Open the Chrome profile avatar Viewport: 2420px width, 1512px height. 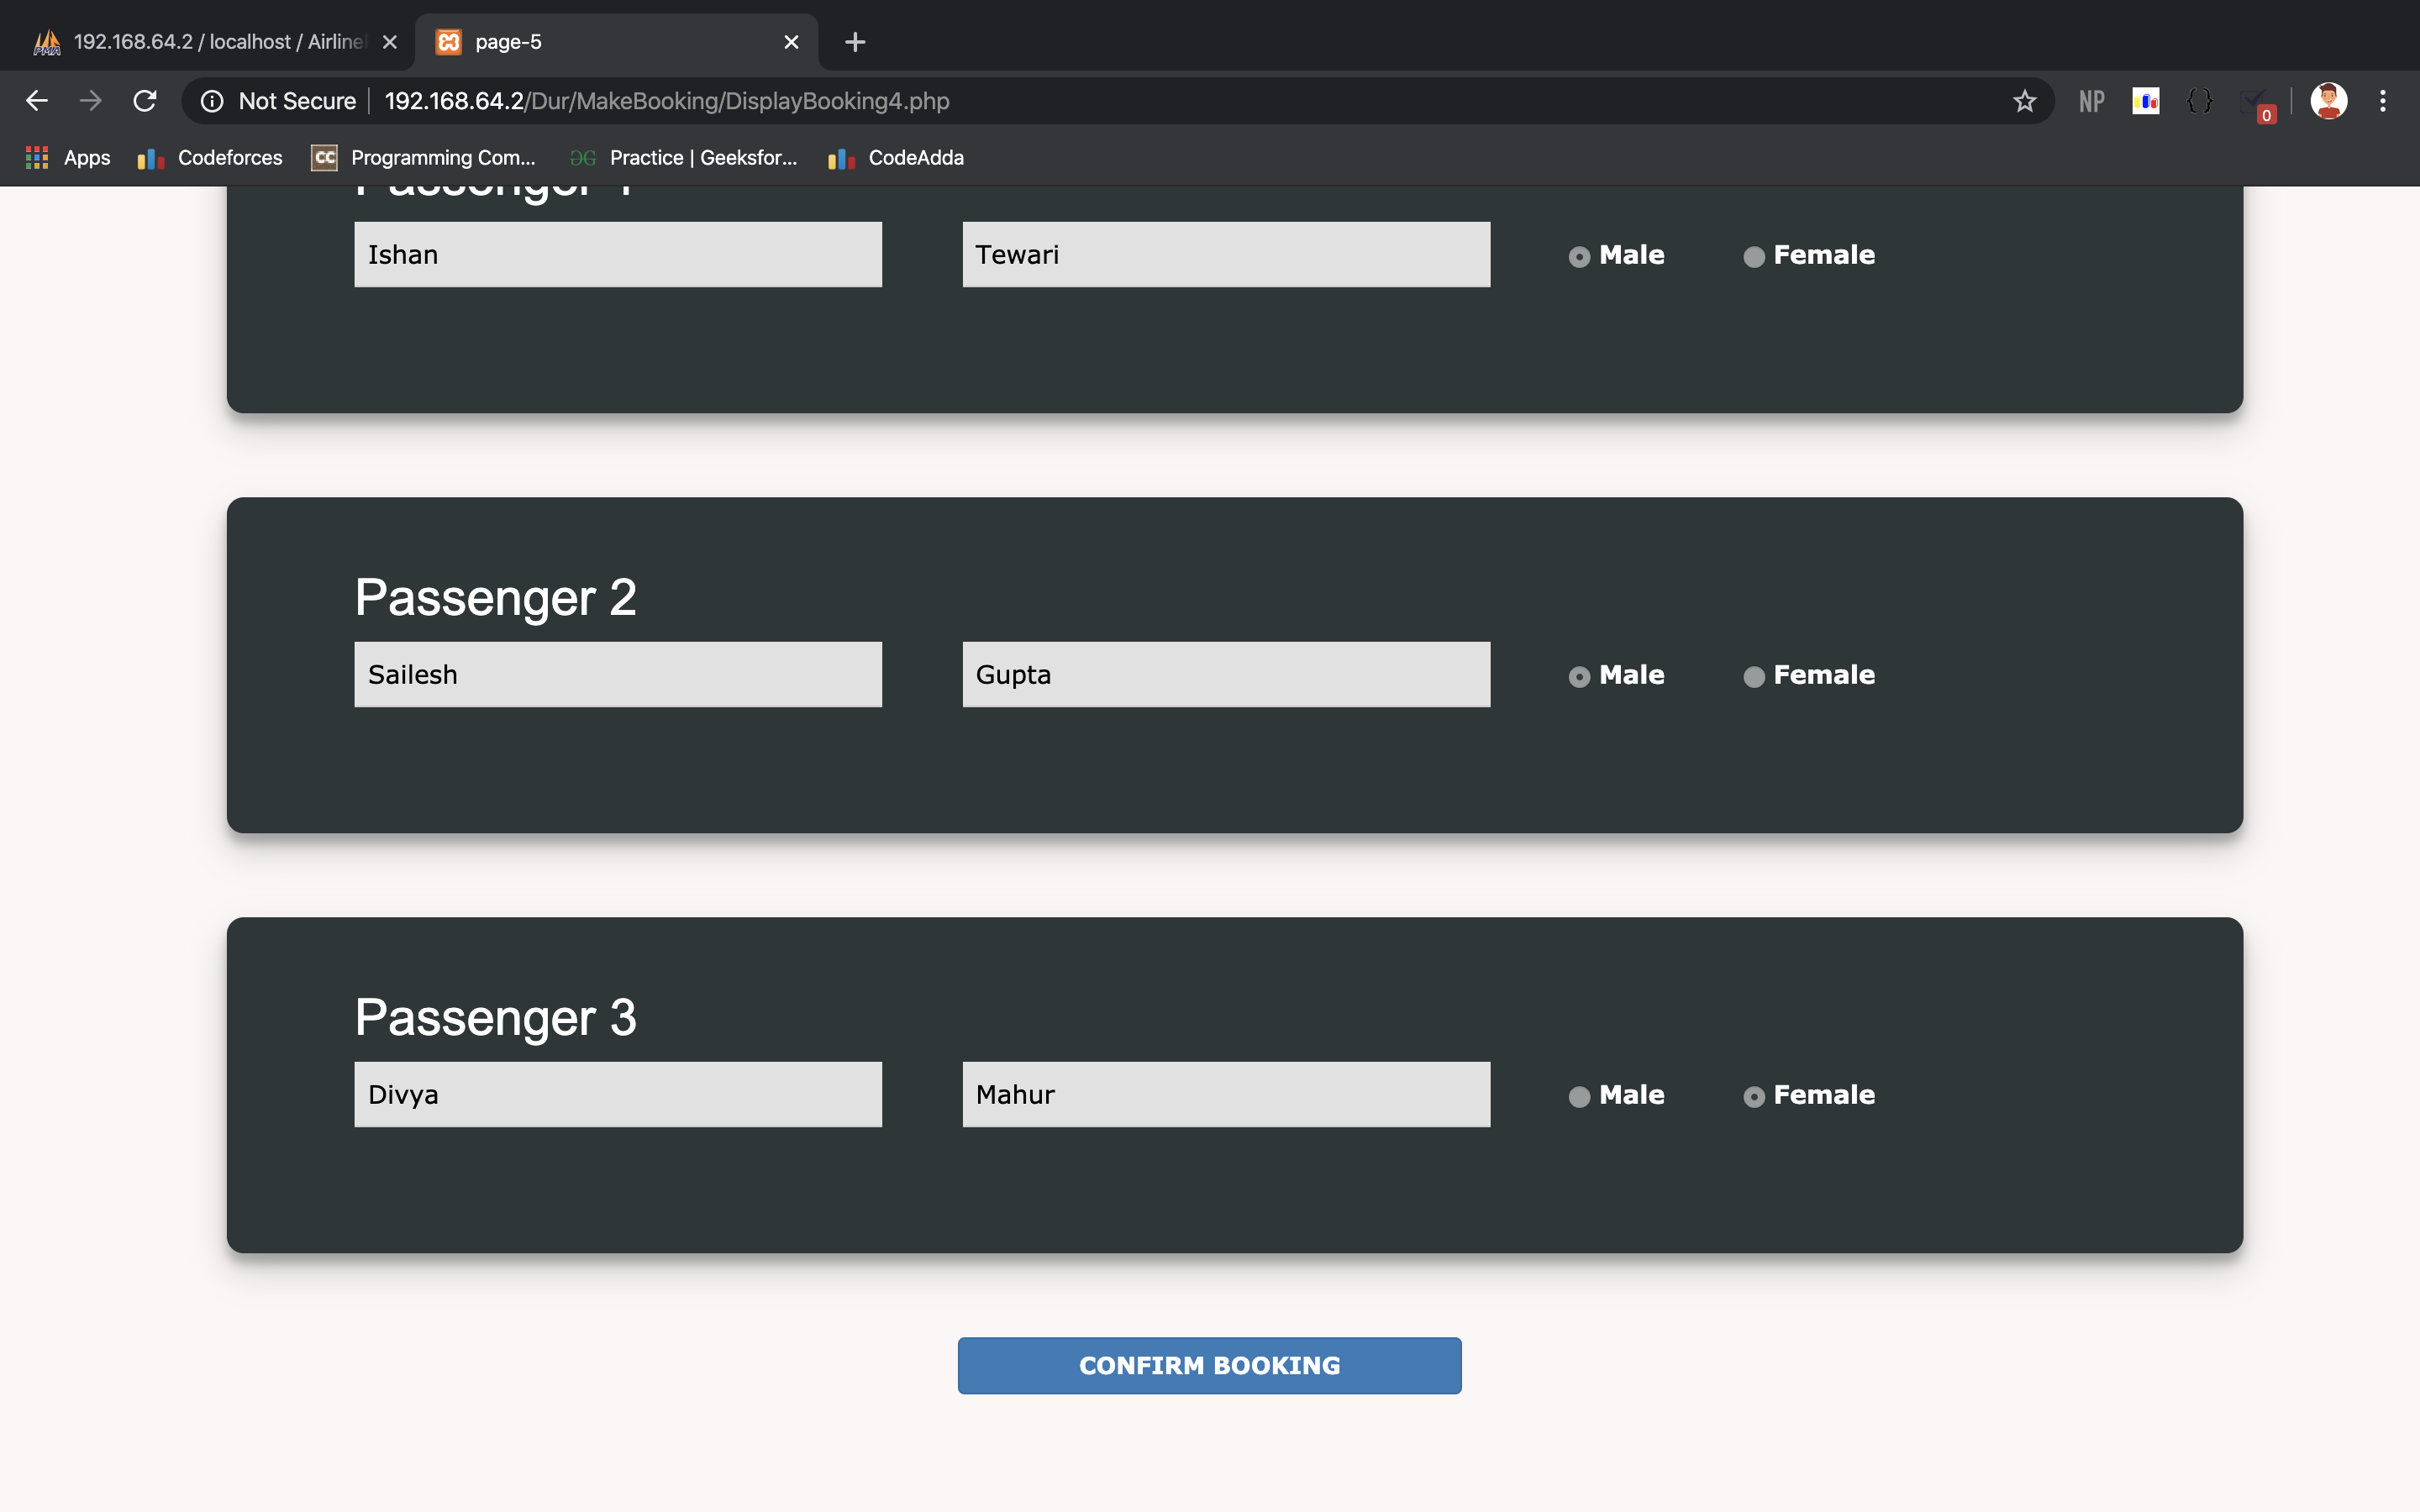tap(2328, 101)
